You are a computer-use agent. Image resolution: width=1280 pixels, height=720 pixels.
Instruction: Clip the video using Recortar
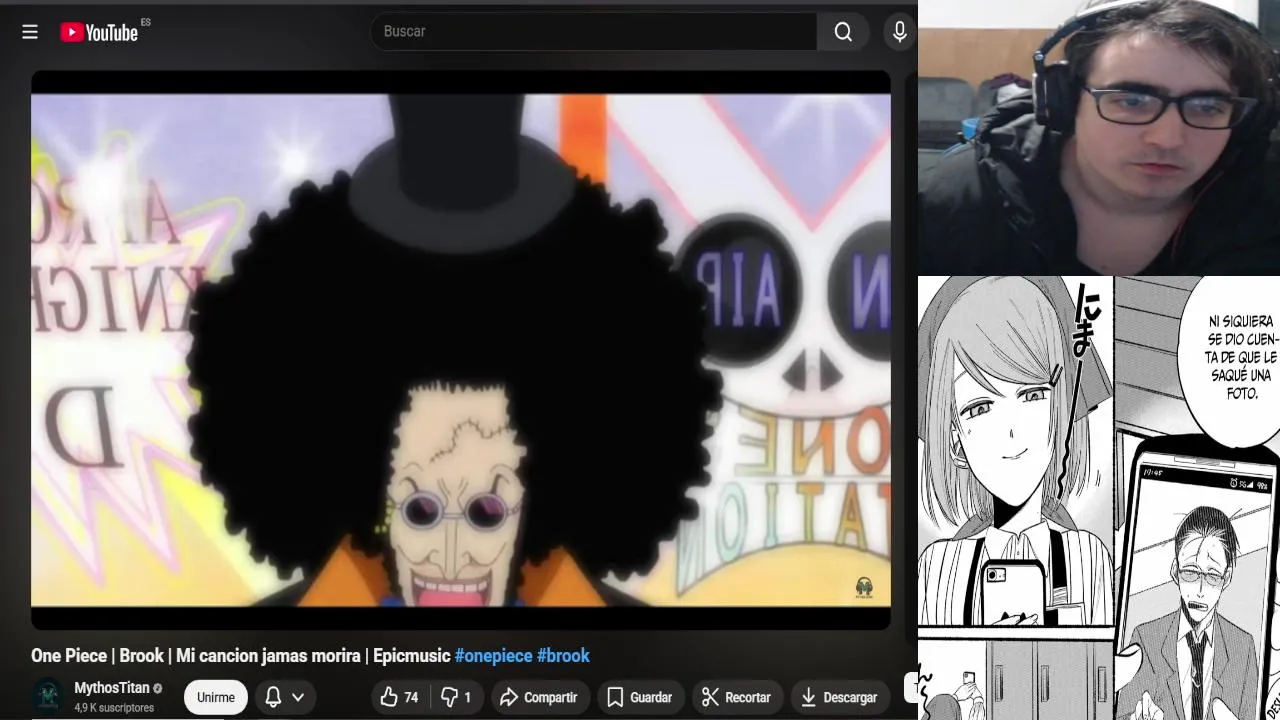tap(737, 697)
